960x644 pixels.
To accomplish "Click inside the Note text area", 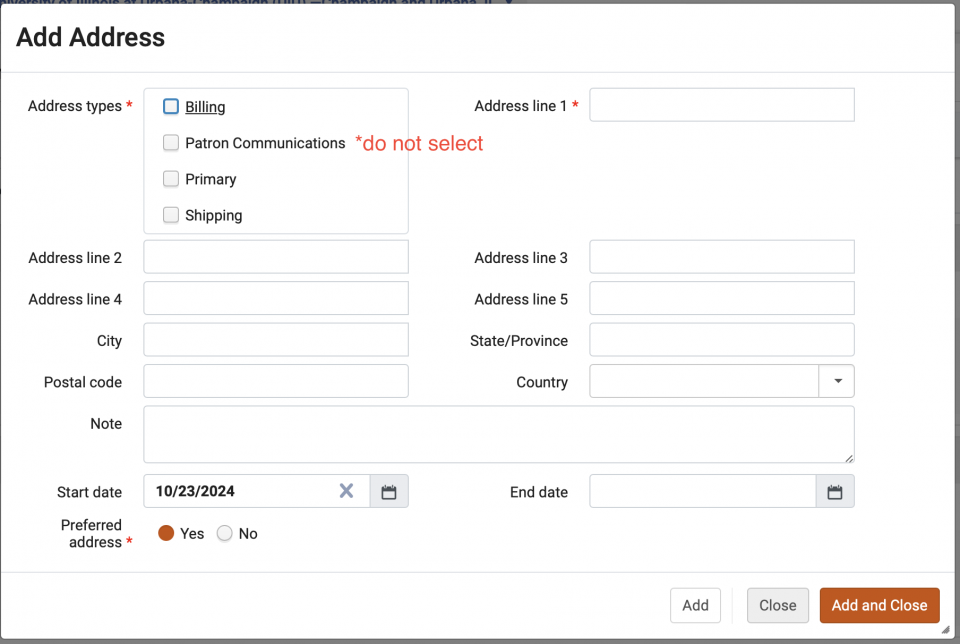I will (x=498, y=434).
